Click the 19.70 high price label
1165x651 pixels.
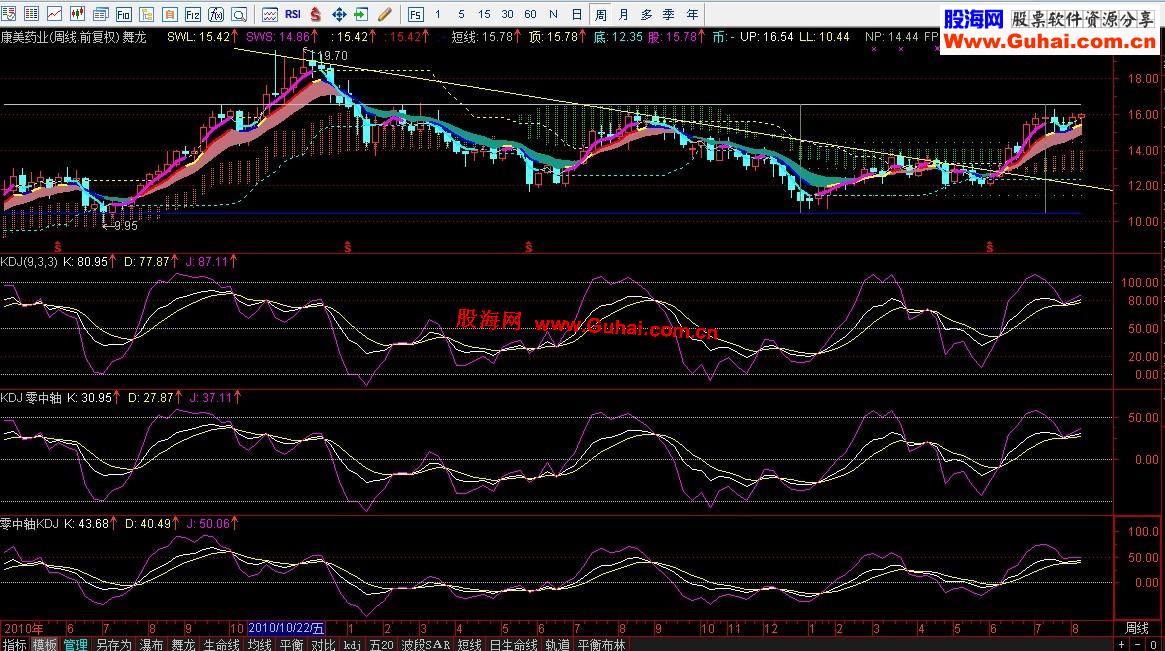click(332, 56)
